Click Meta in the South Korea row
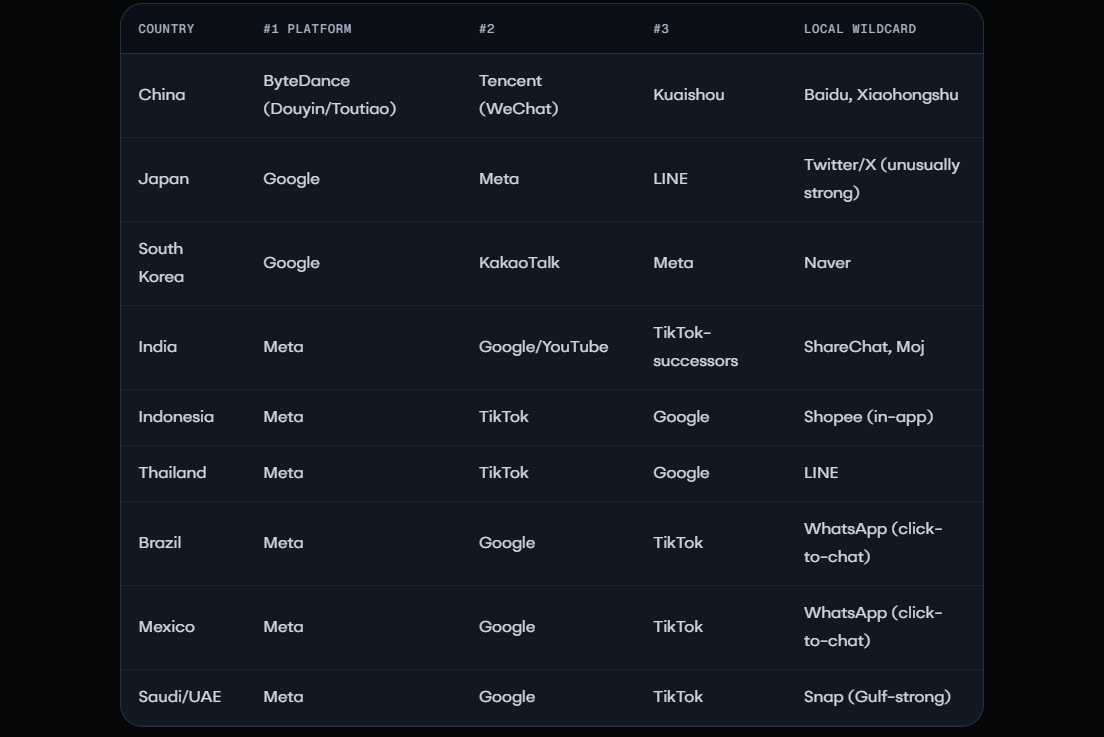Viewport: 1104px width, 737px height. coord(673,263)
